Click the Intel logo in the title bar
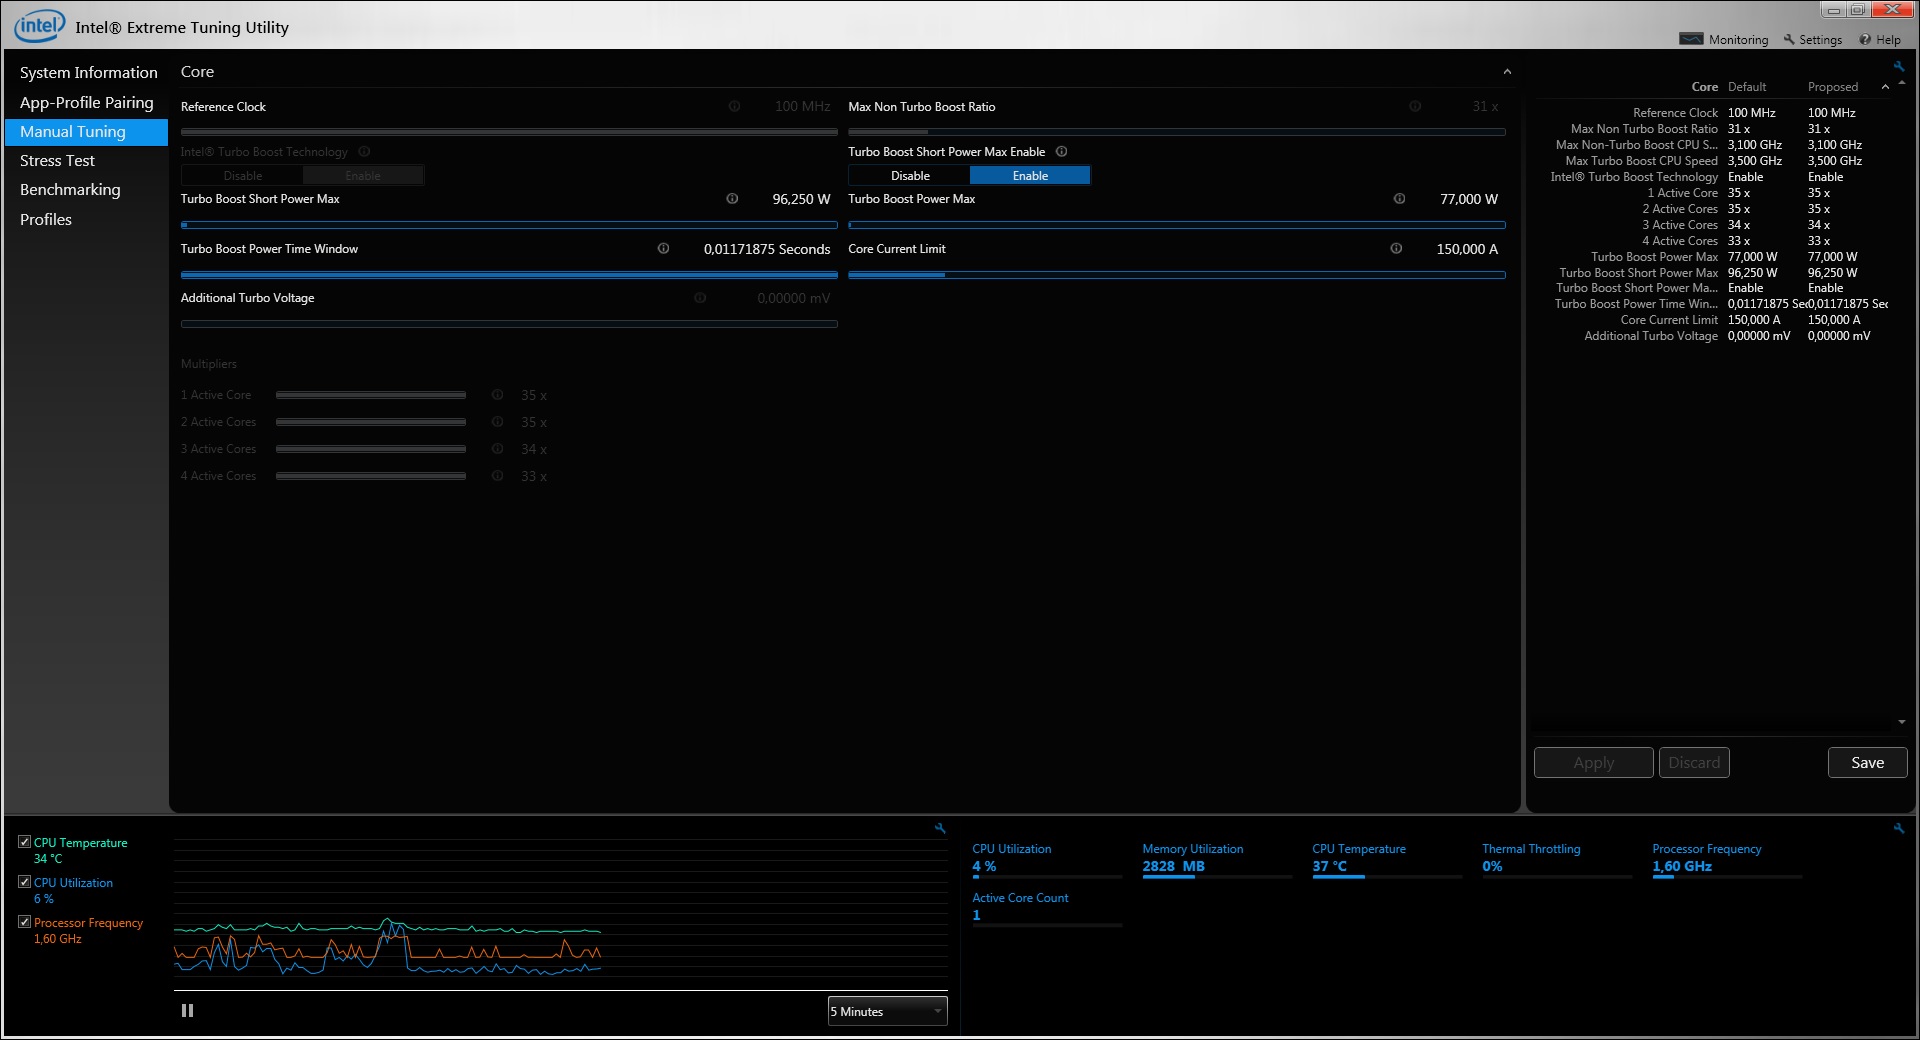 click(x=39, y=26)
